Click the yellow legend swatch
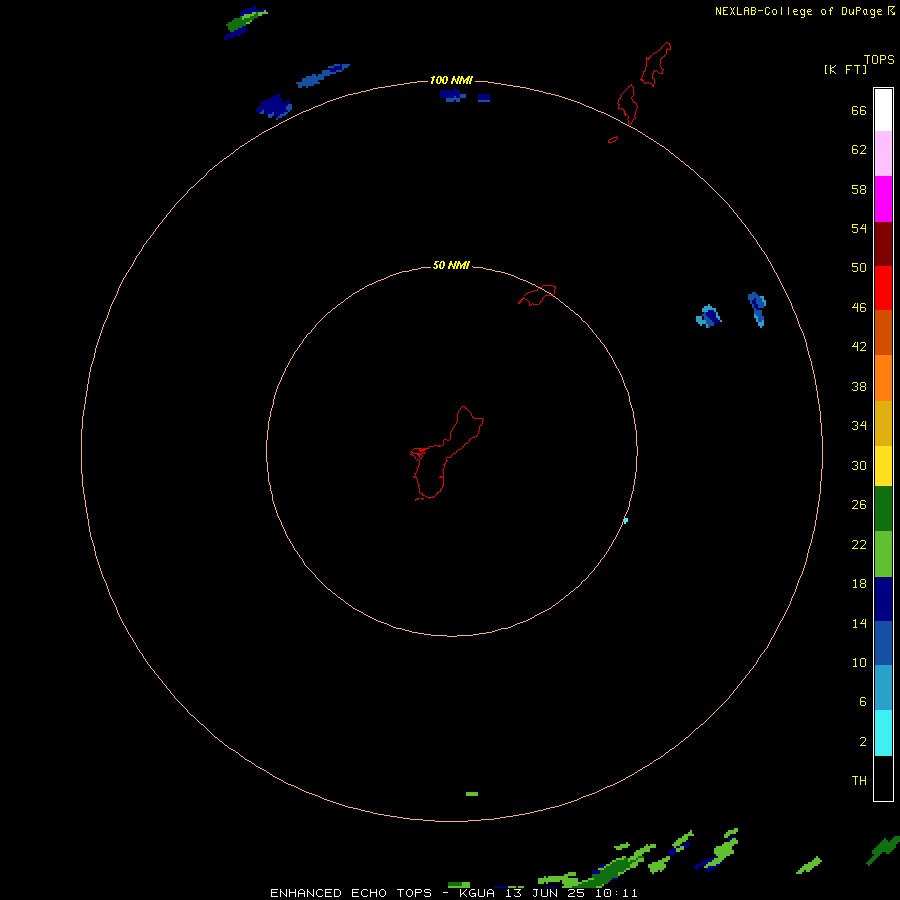The image size is (900, 900). click(883, 466)
